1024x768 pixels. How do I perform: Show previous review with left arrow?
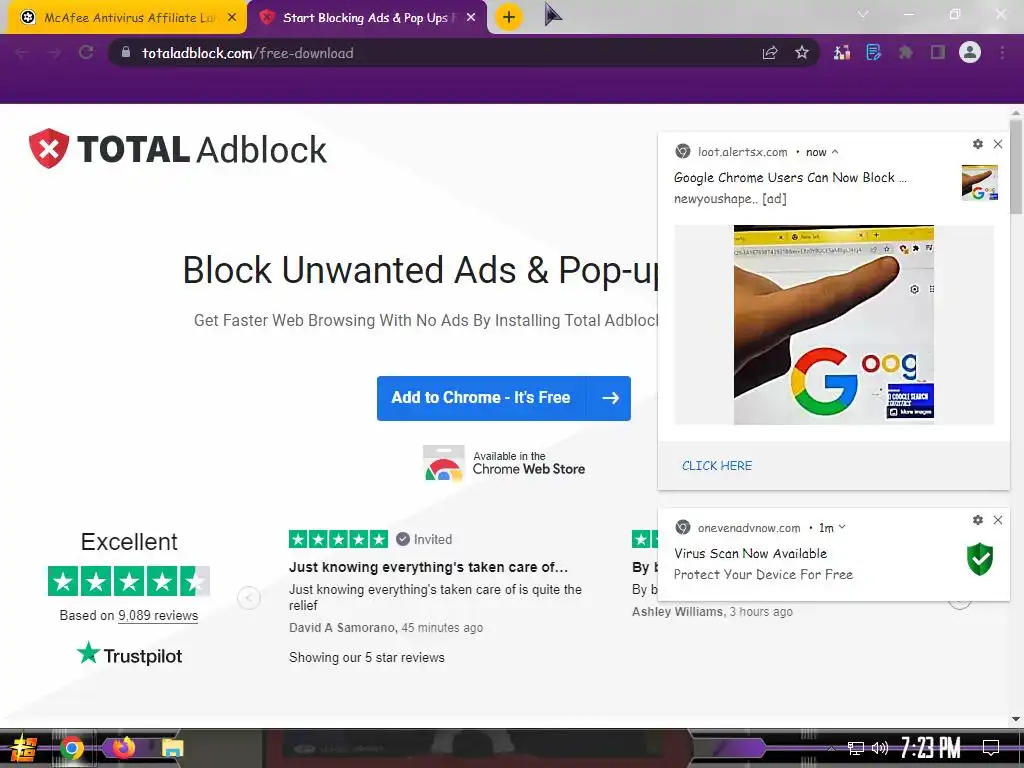coord(249,598)
